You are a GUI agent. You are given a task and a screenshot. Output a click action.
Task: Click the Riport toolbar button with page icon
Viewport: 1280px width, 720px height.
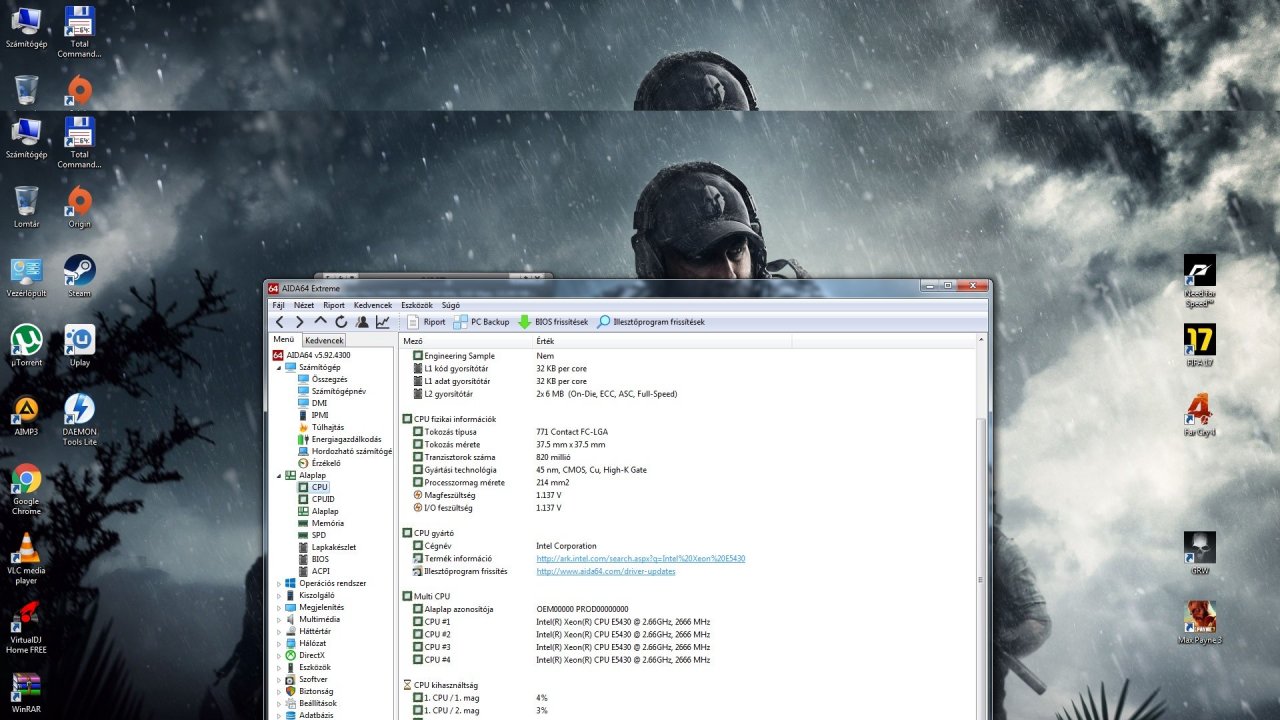tap(427, 322)
